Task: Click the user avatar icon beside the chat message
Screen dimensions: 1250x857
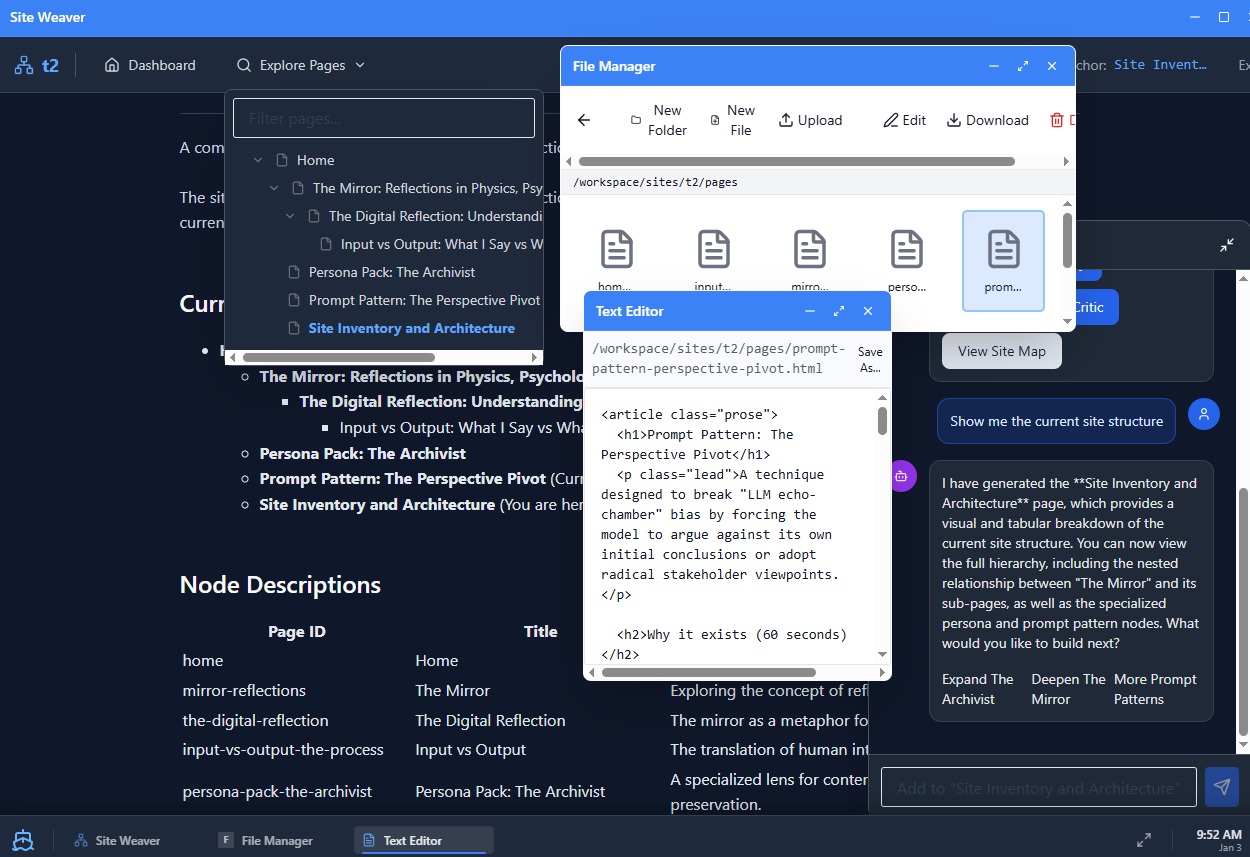Action: click(x=1203, y=413)
